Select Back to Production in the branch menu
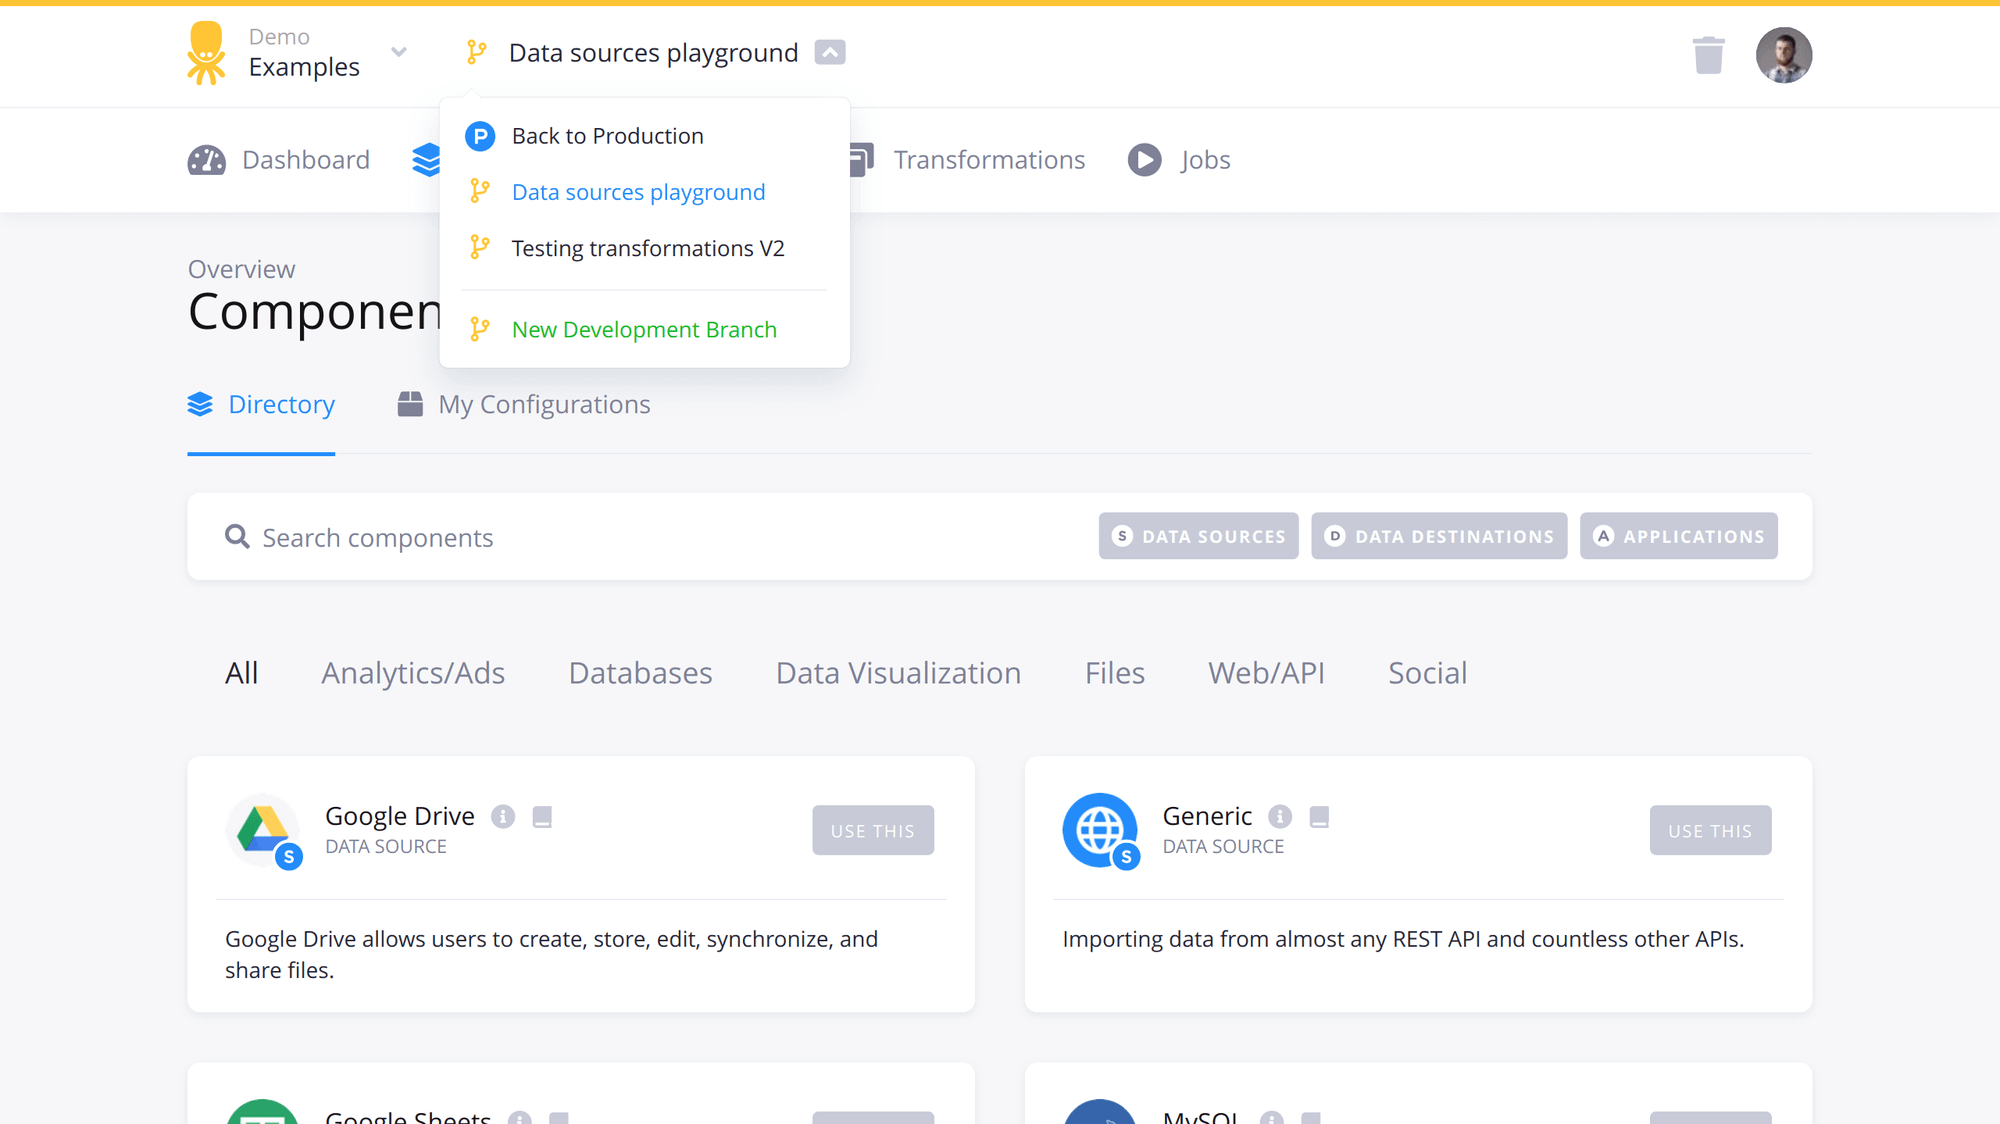 click(606, 135)
